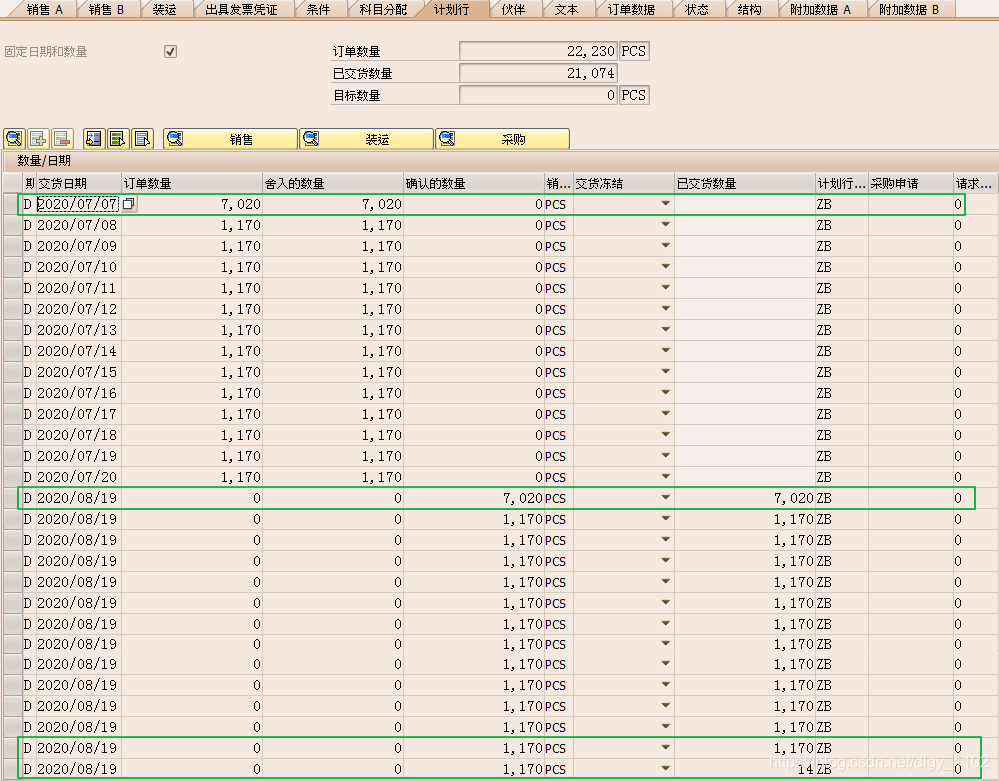Screen dimensions: 999x781
Task: Click the 装运 details button
Action: [x=366, y=139]
